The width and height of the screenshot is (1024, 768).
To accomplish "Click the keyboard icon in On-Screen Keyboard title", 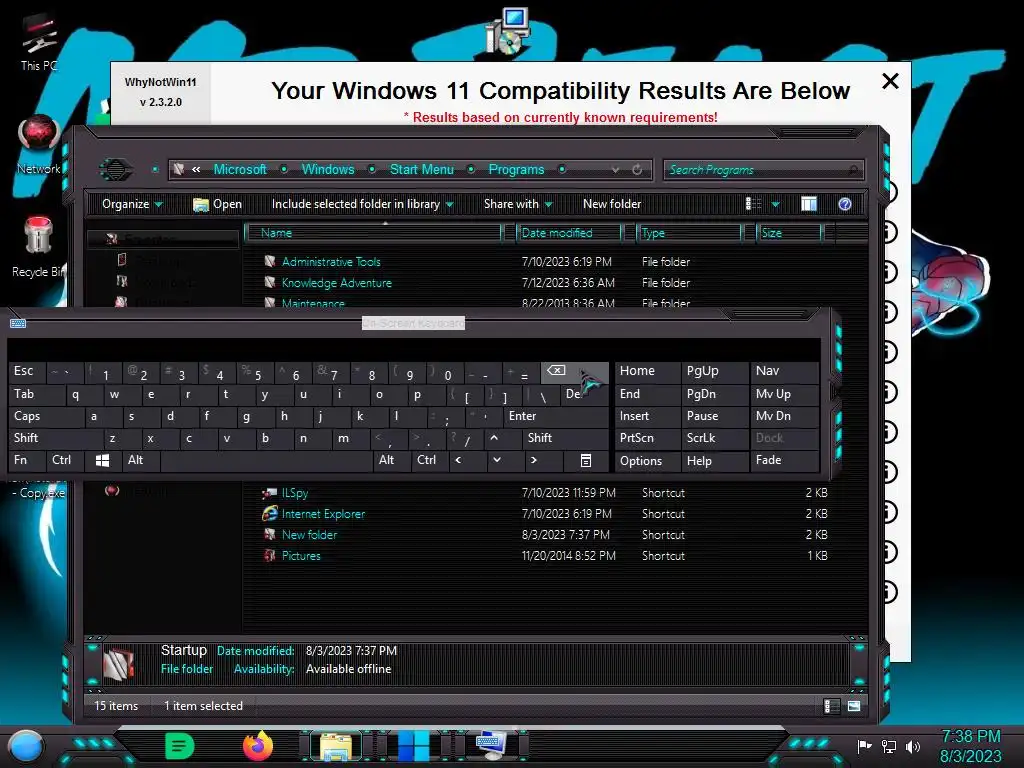I will click(x=18, y=323).
